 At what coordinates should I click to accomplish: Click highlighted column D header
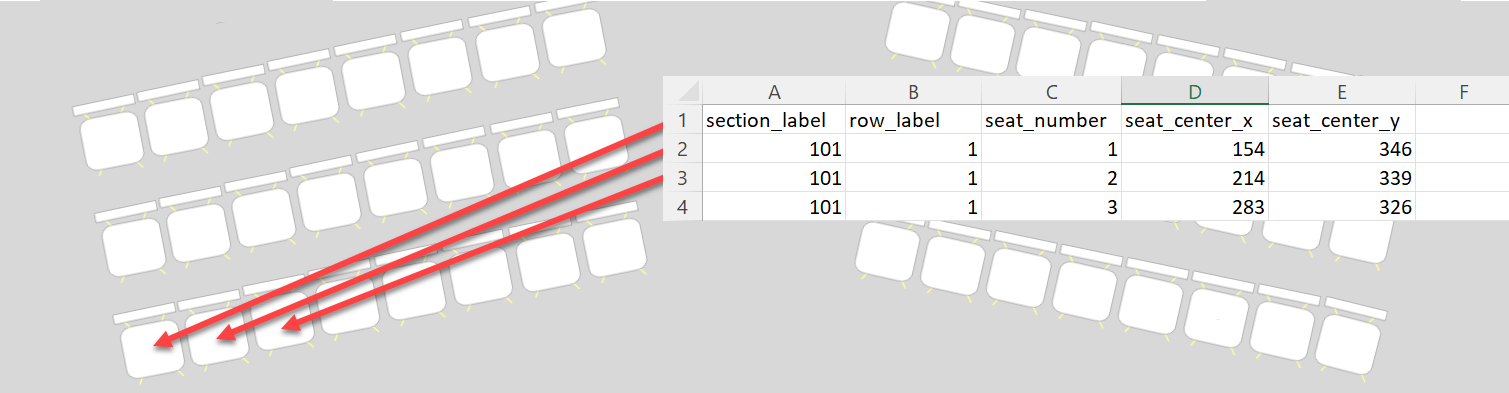1195,91
